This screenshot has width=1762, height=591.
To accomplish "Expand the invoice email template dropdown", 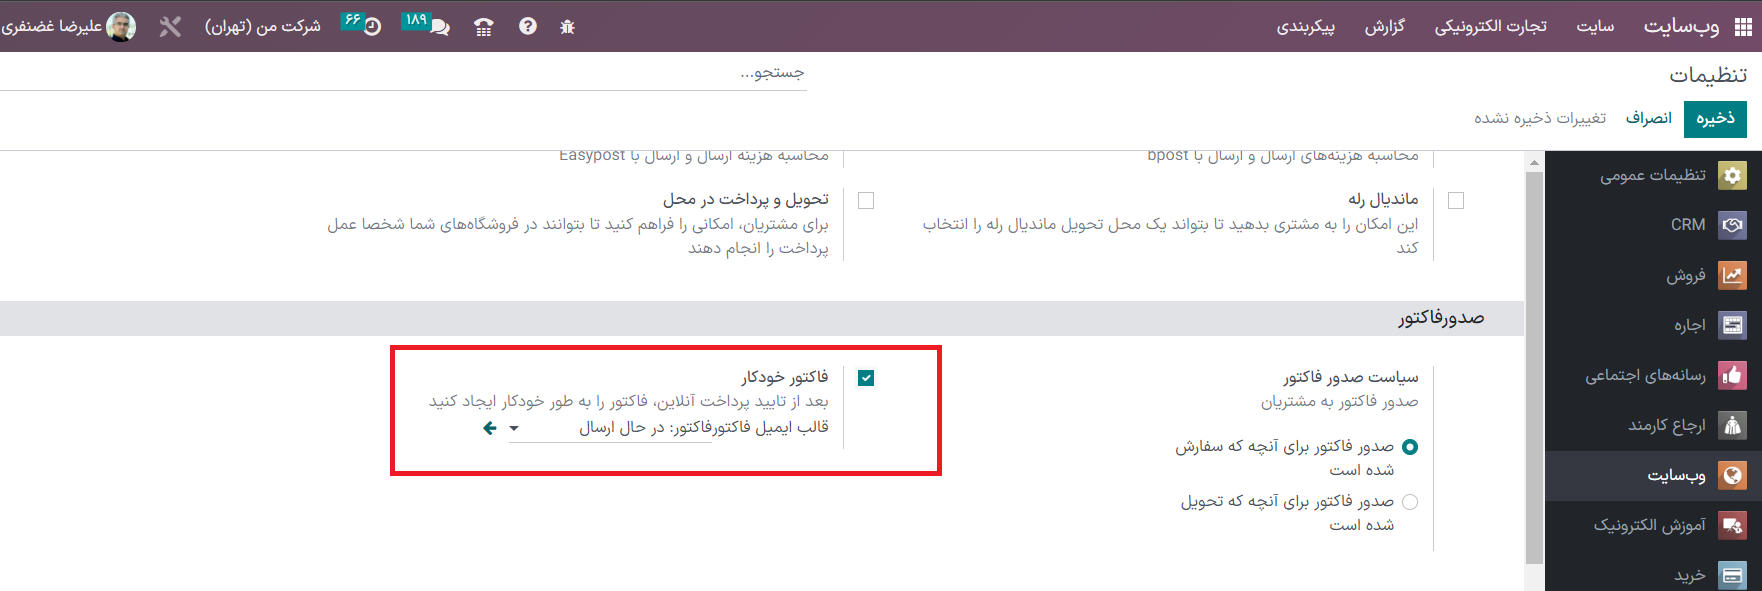I will point(514,428).
